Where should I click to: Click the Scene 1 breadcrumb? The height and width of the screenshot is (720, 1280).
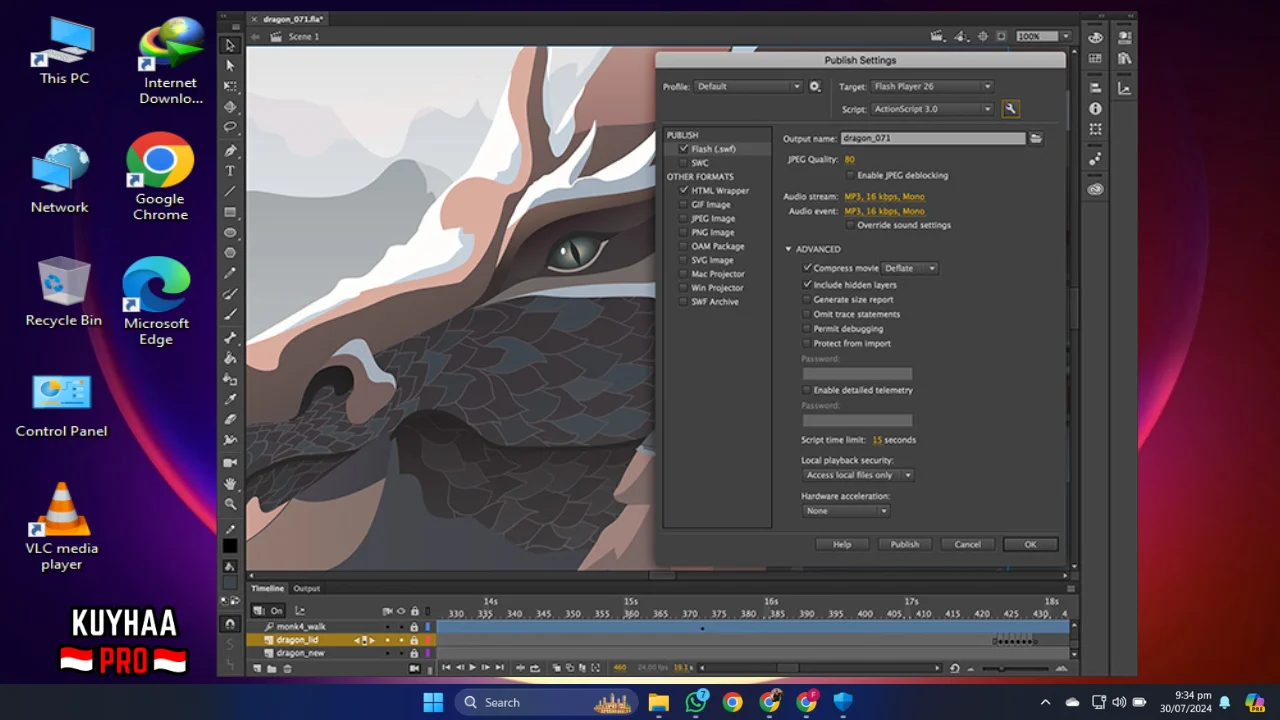click(303, 36)
